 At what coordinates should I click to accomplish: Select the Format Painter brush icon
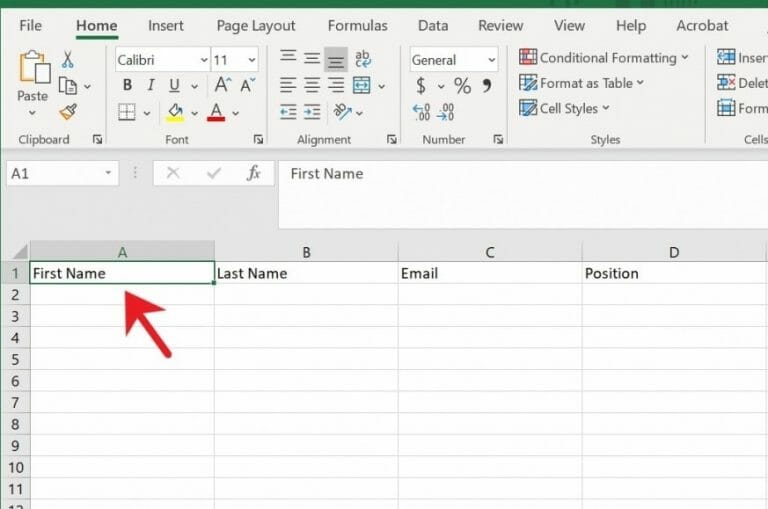point(68,111)
